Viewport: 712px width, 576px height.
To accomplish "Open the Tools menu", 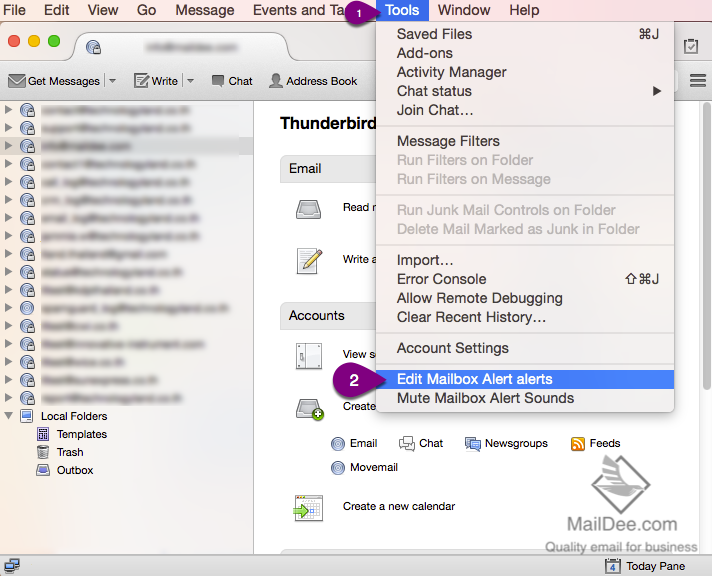I will [402, 10].
